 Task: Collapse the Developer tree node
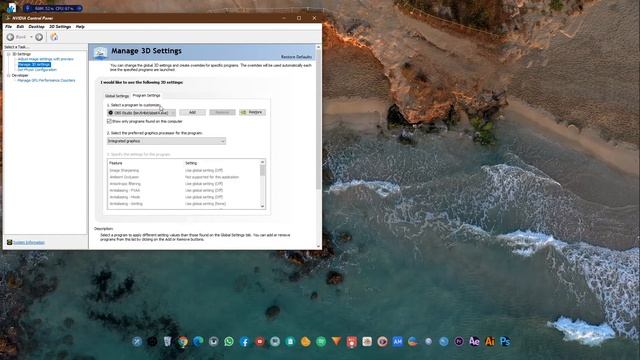(x=8, y=76)
